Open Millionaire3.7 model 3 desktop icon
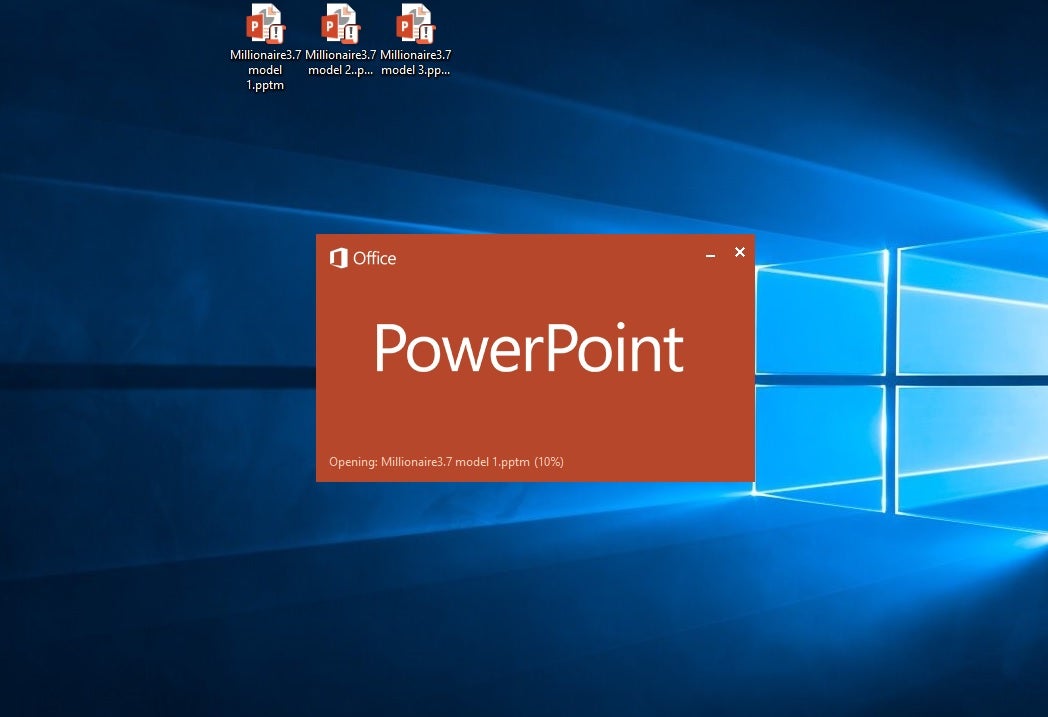The height and width of the screenshot is (717, 1048). pyautogui.click(x=414, y=24)
